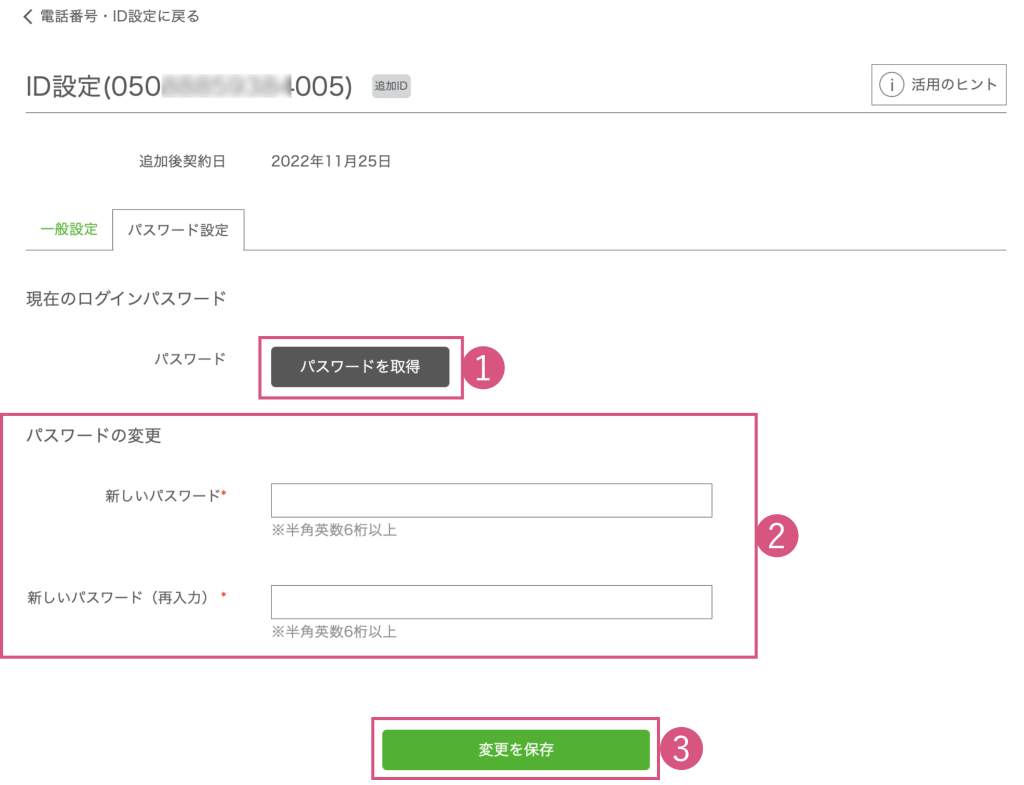Click the numbered marker 3 circle
Screen dimensions: 1024x785
680,749
